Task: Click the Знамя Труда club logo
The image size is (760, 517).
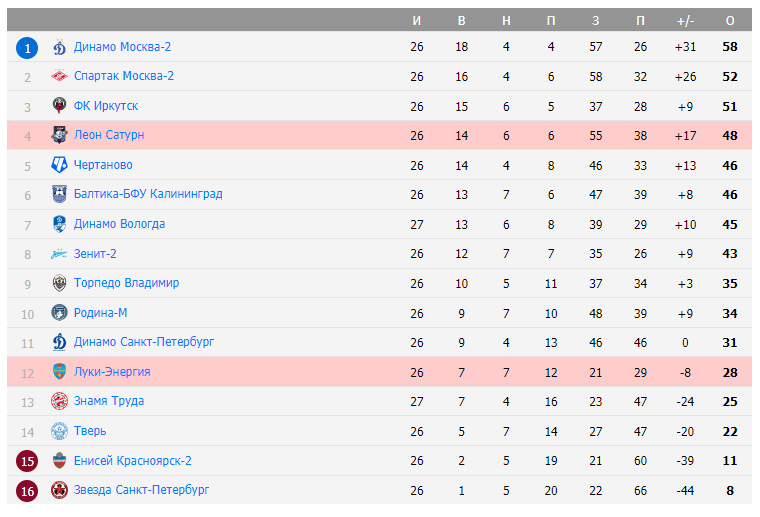Action: click(59, 401)
